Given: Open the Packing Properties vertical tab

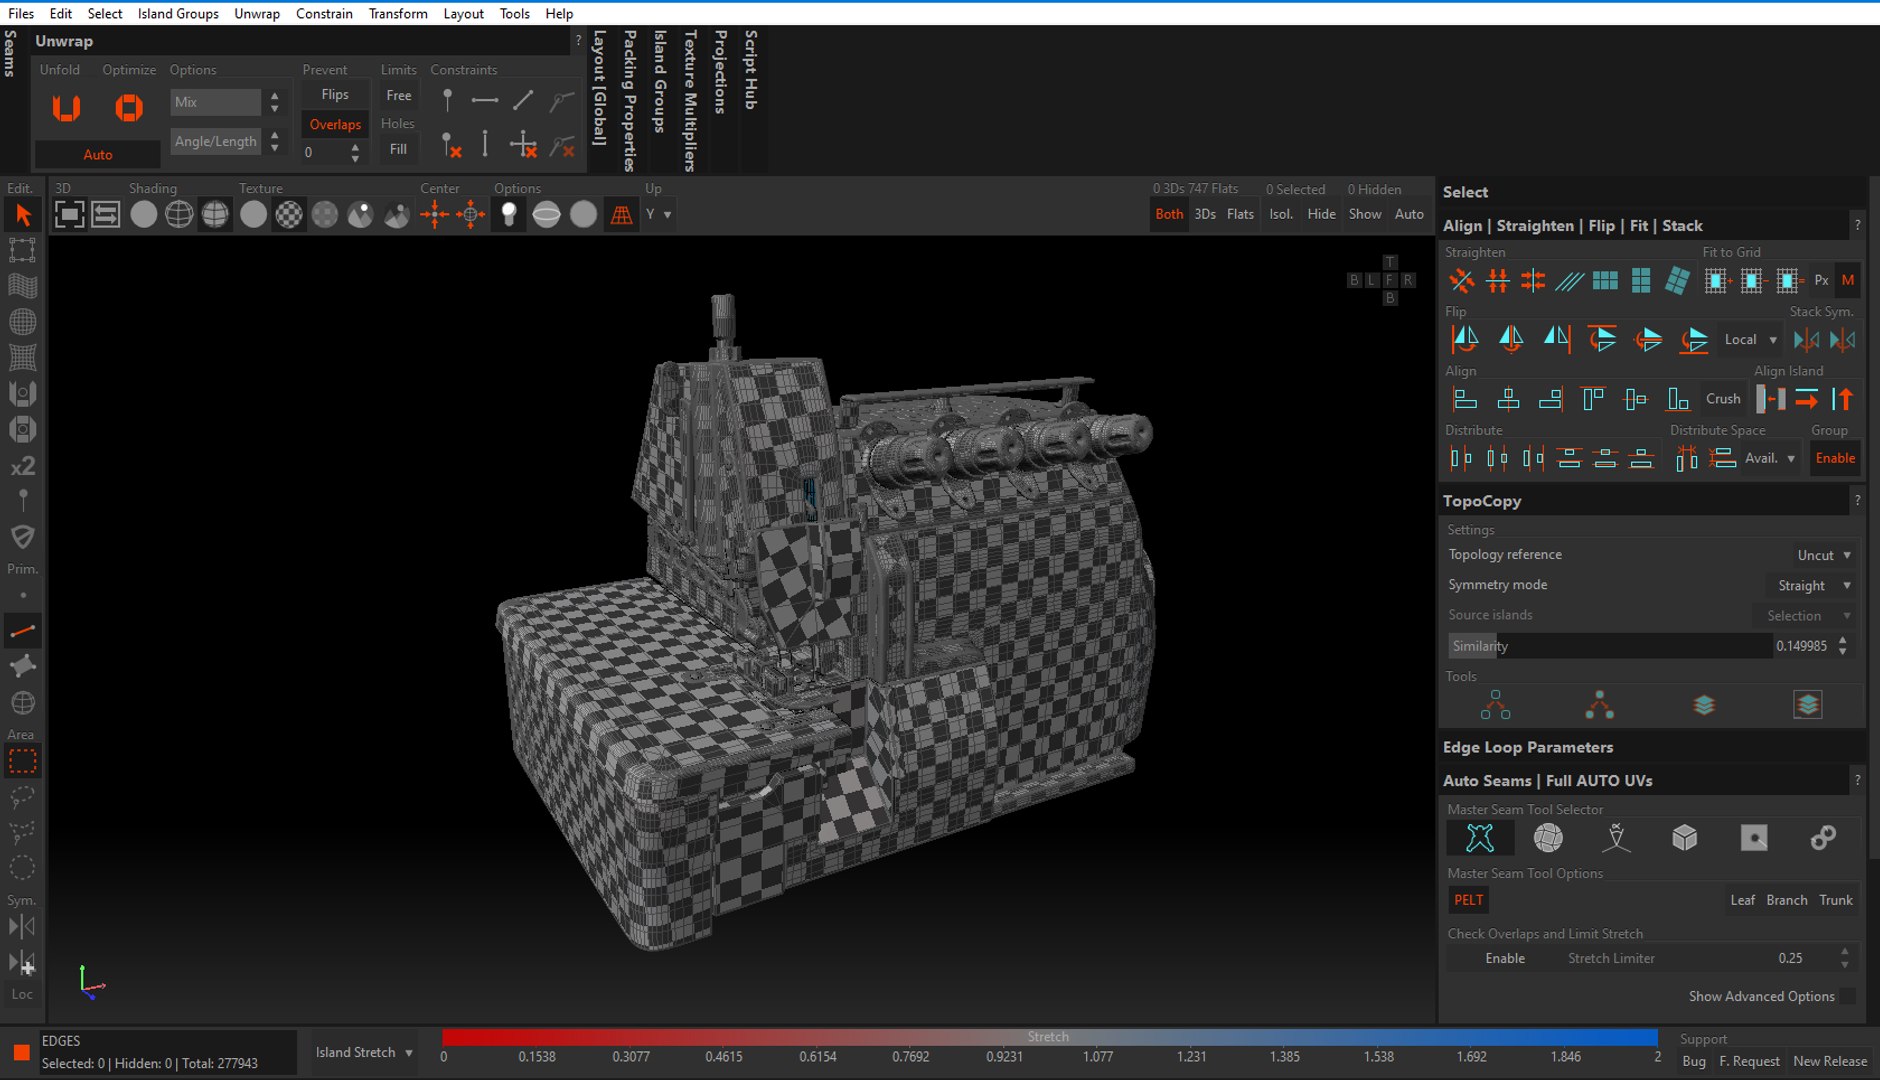Looking at the screenshot, I should [630, 100].
